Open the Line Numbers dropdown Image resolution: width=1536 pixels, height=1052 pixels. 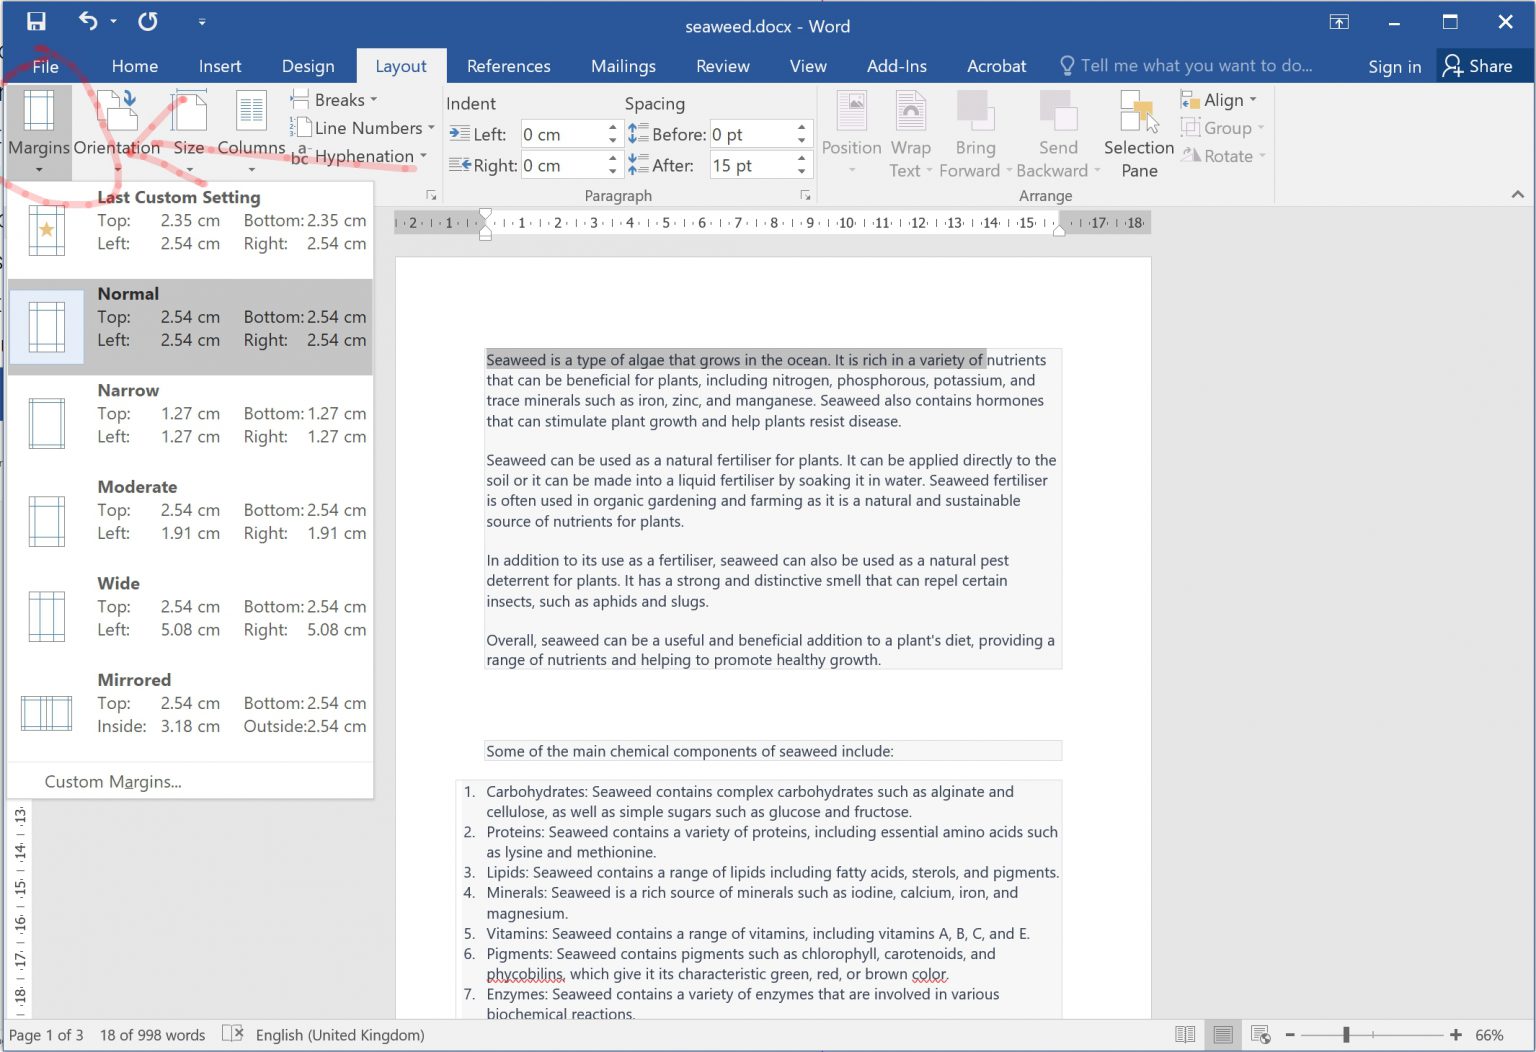click(x=364, y=128)
